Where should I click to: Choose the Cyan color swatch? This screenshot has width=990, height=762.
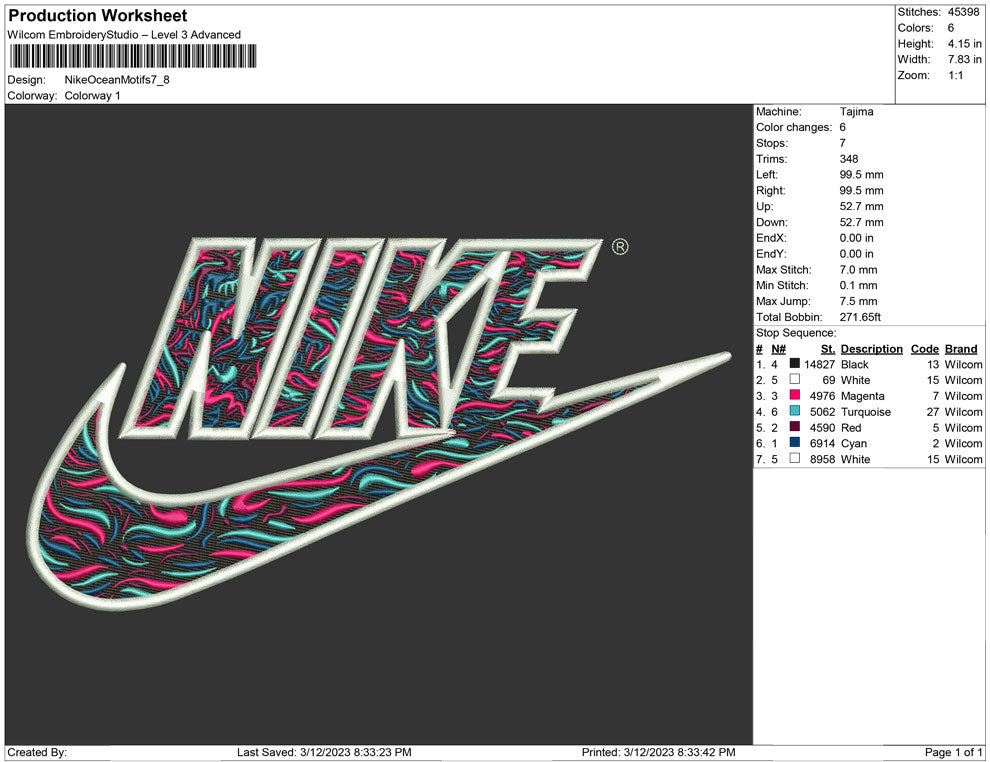coord(795,443)
